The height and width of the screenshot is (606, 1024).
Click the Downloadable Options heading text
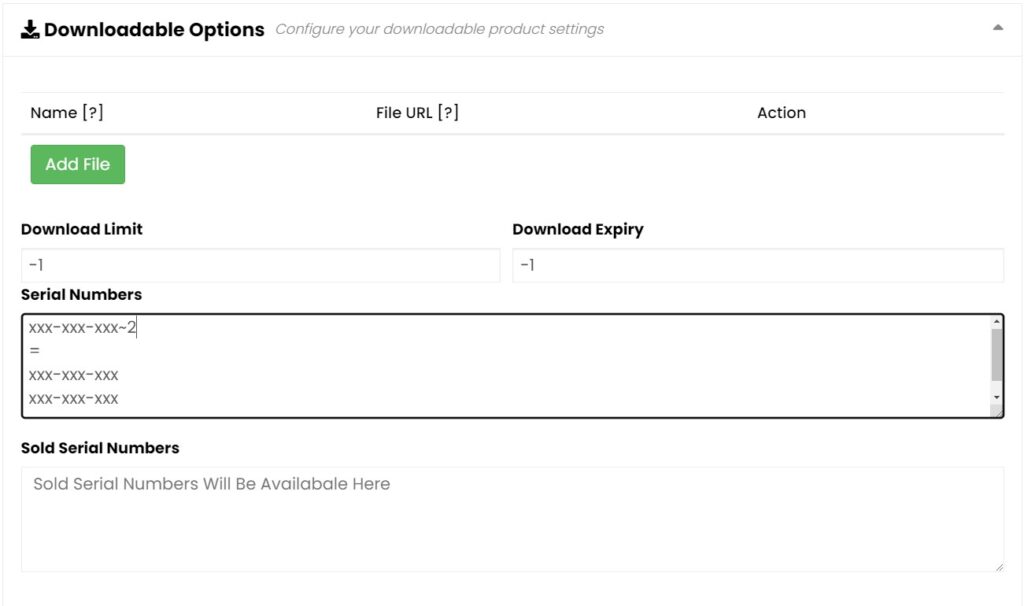pyautogui.click(x=154, y=29)
